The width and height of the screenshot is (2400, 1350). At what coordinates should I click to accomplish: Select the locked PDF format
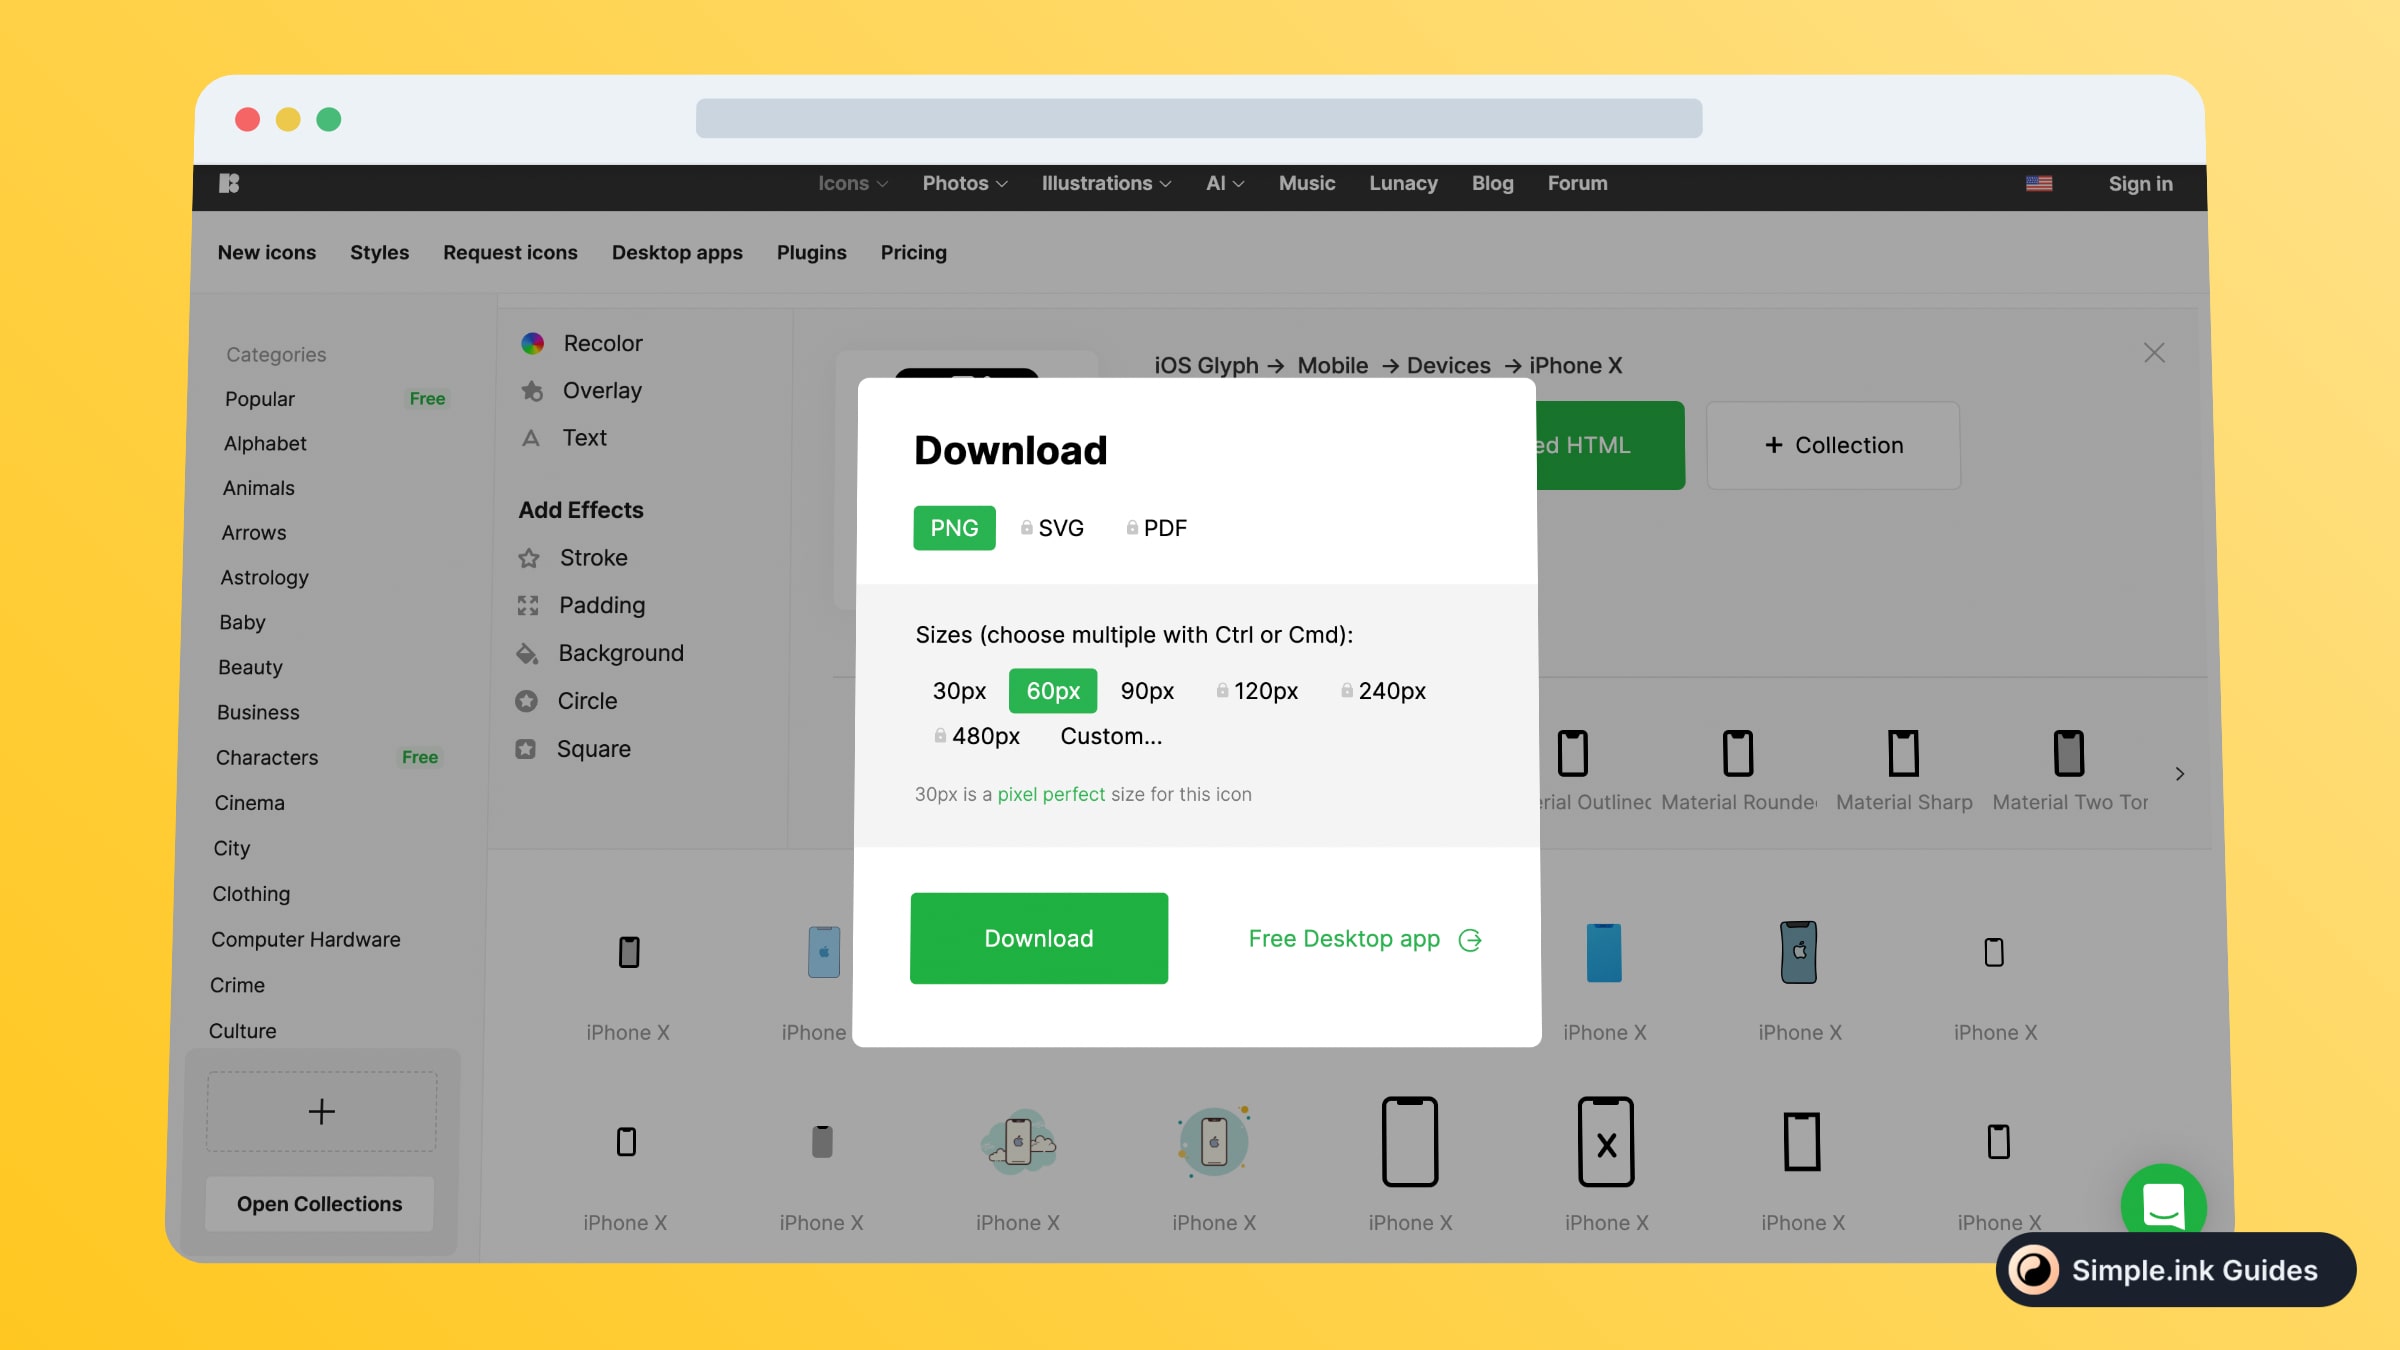(x=1157, y=528)
